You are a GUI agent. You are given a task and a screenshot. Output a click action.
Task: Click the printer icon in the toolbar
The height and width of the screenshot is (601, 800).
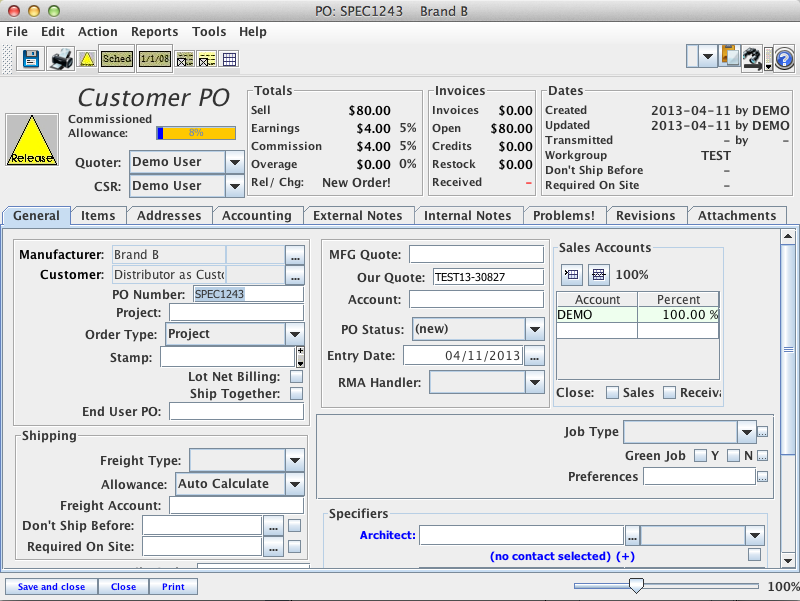click(x=61, y=59)
